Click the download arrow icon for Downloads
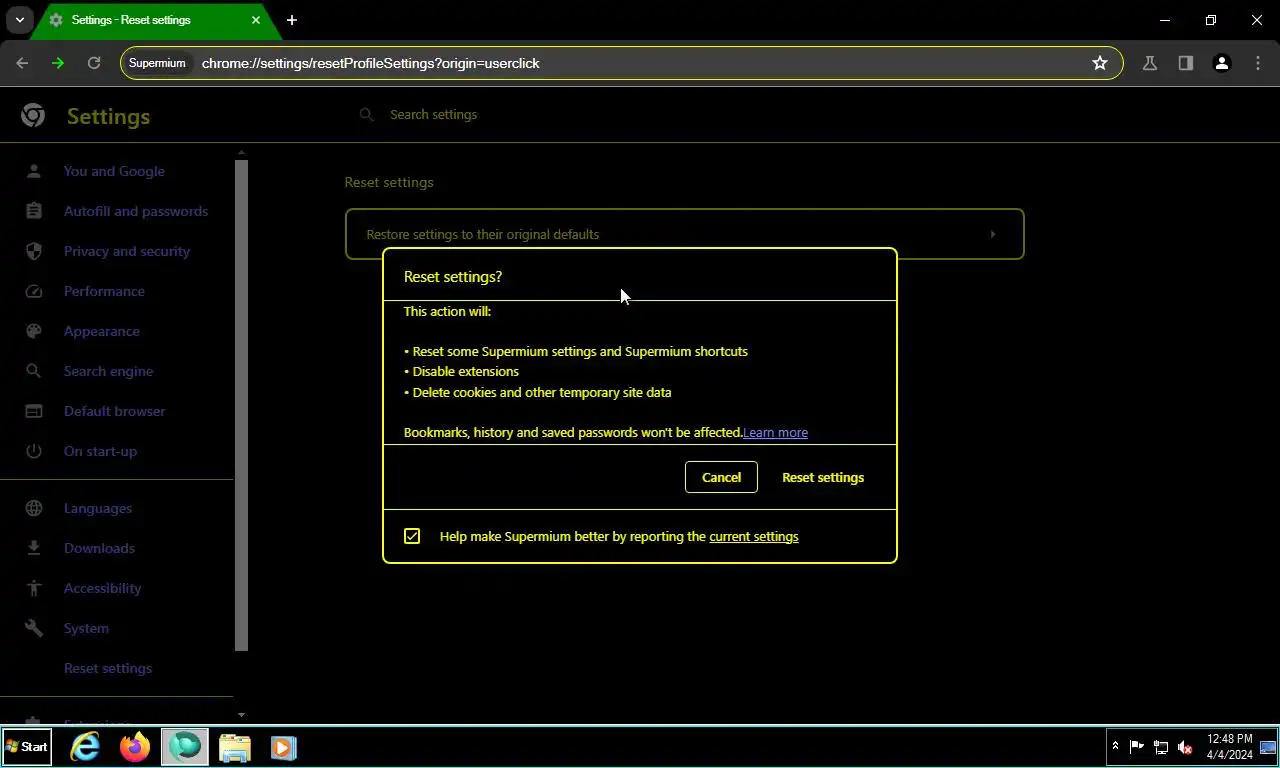The height and width of the screenshot is (768, 1280). [x=34, y=548]
